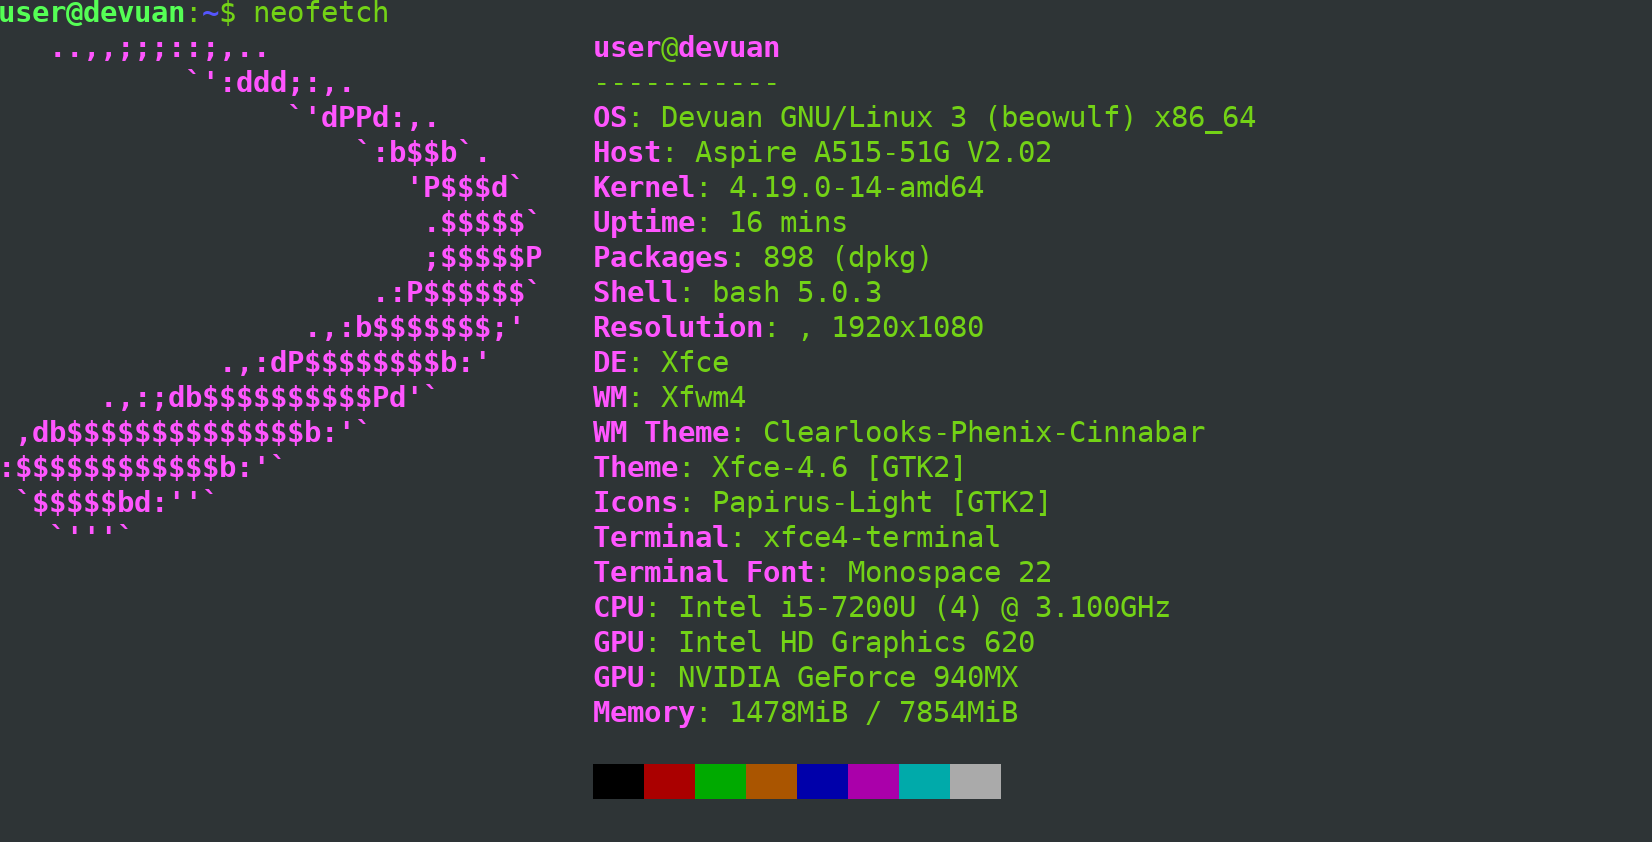
Task: Click the user@devuan shell prompt
Action: (x=92, y=13)
